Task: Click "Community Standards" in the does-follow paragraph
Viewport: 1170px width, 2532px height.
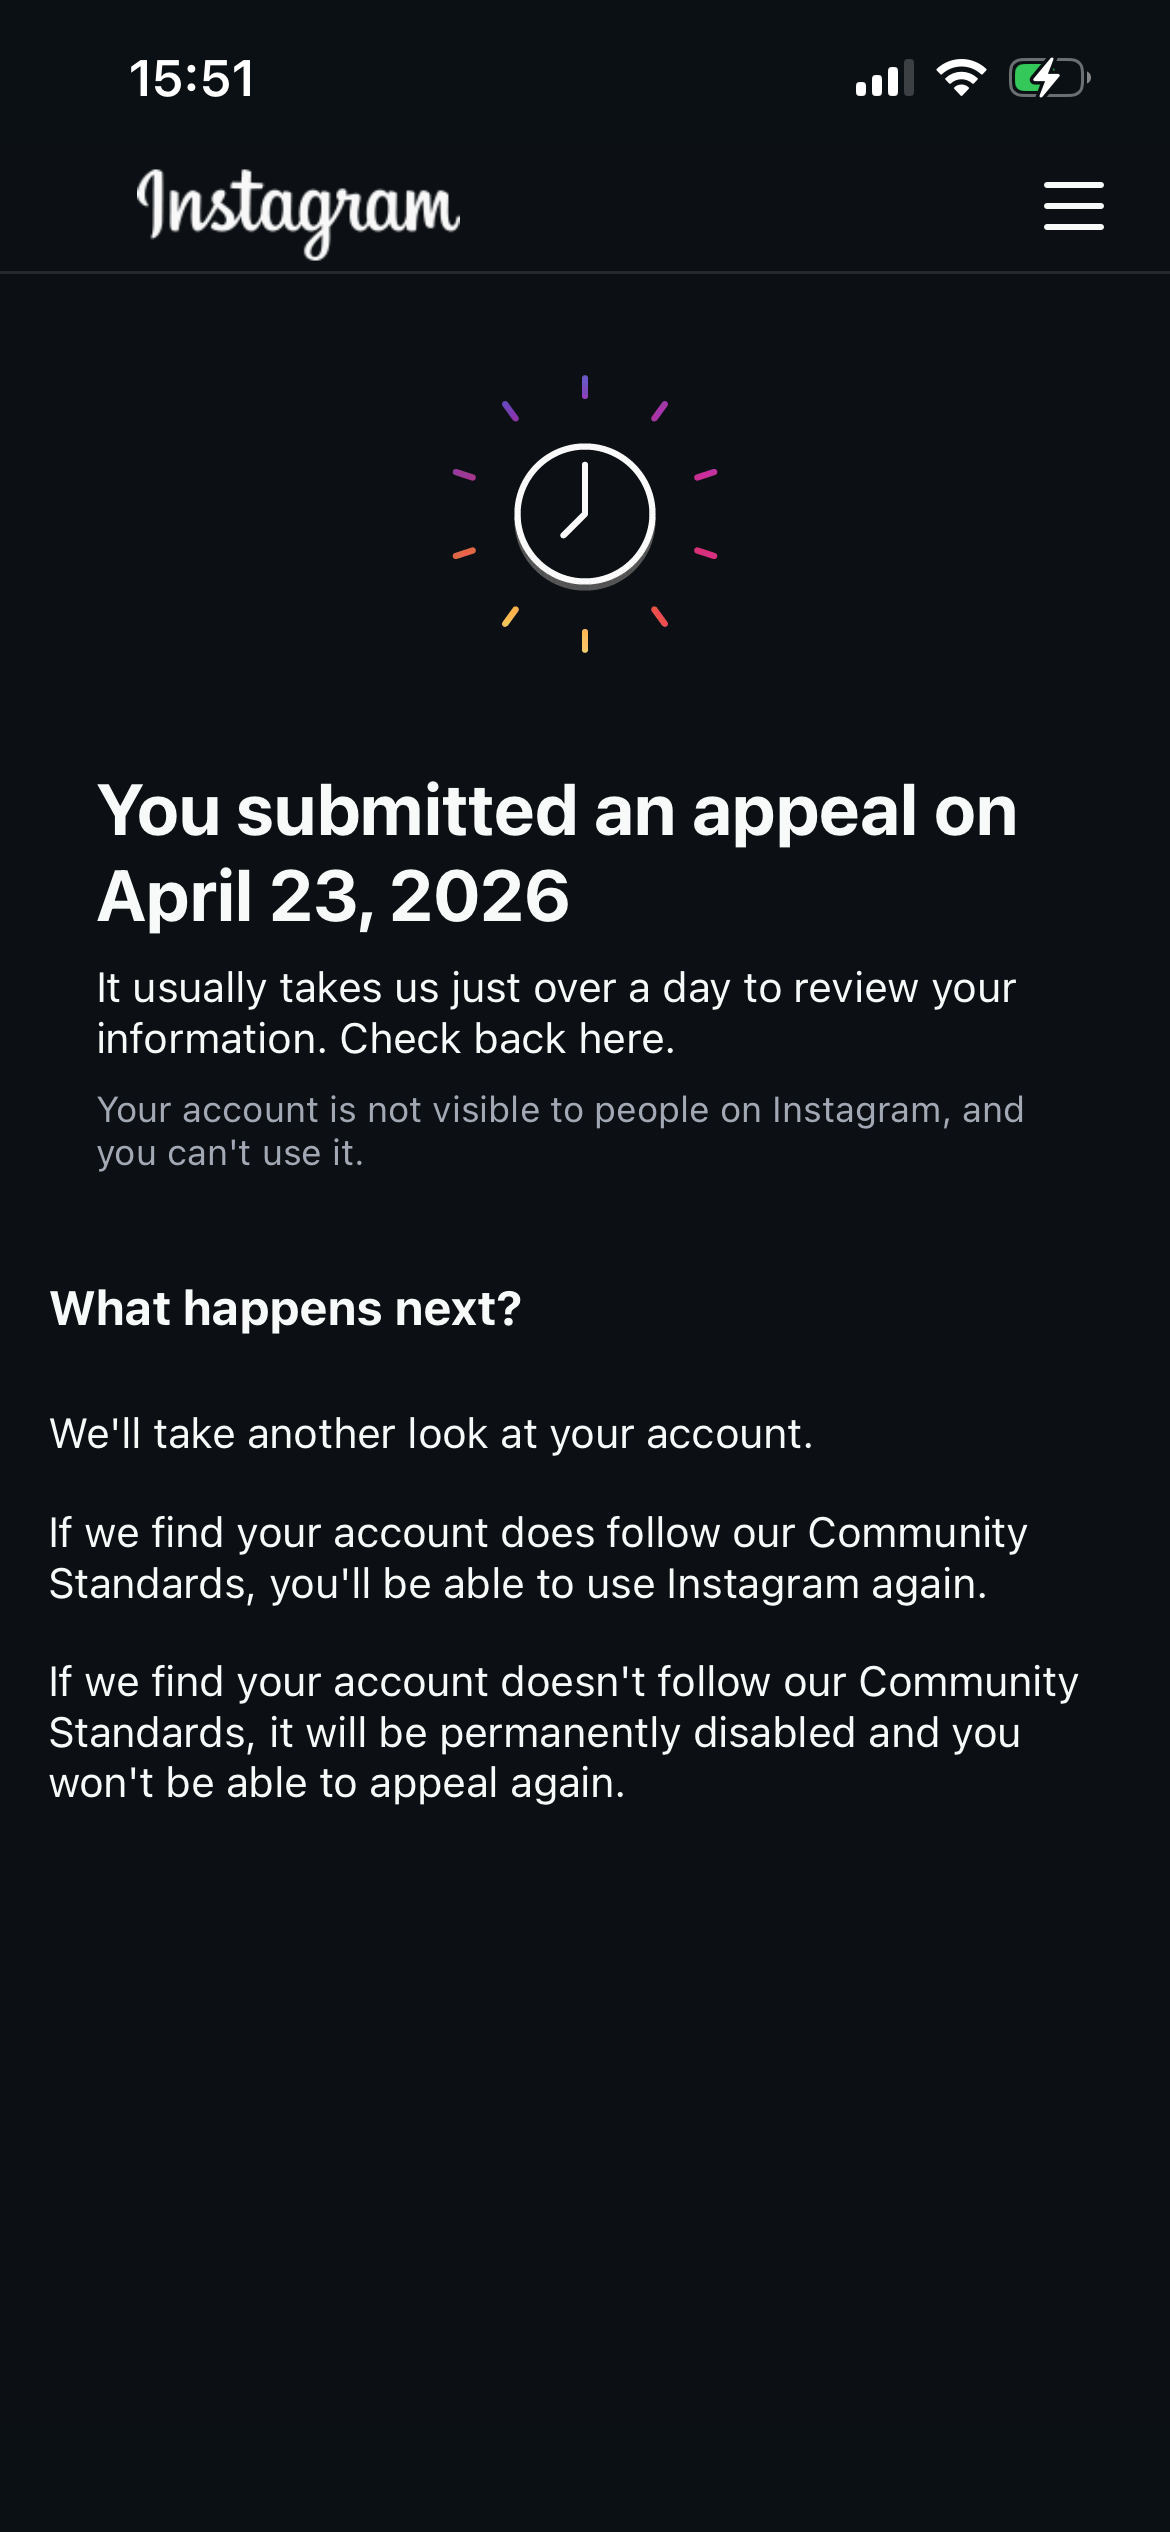Action: click(x=916, y=1533)
